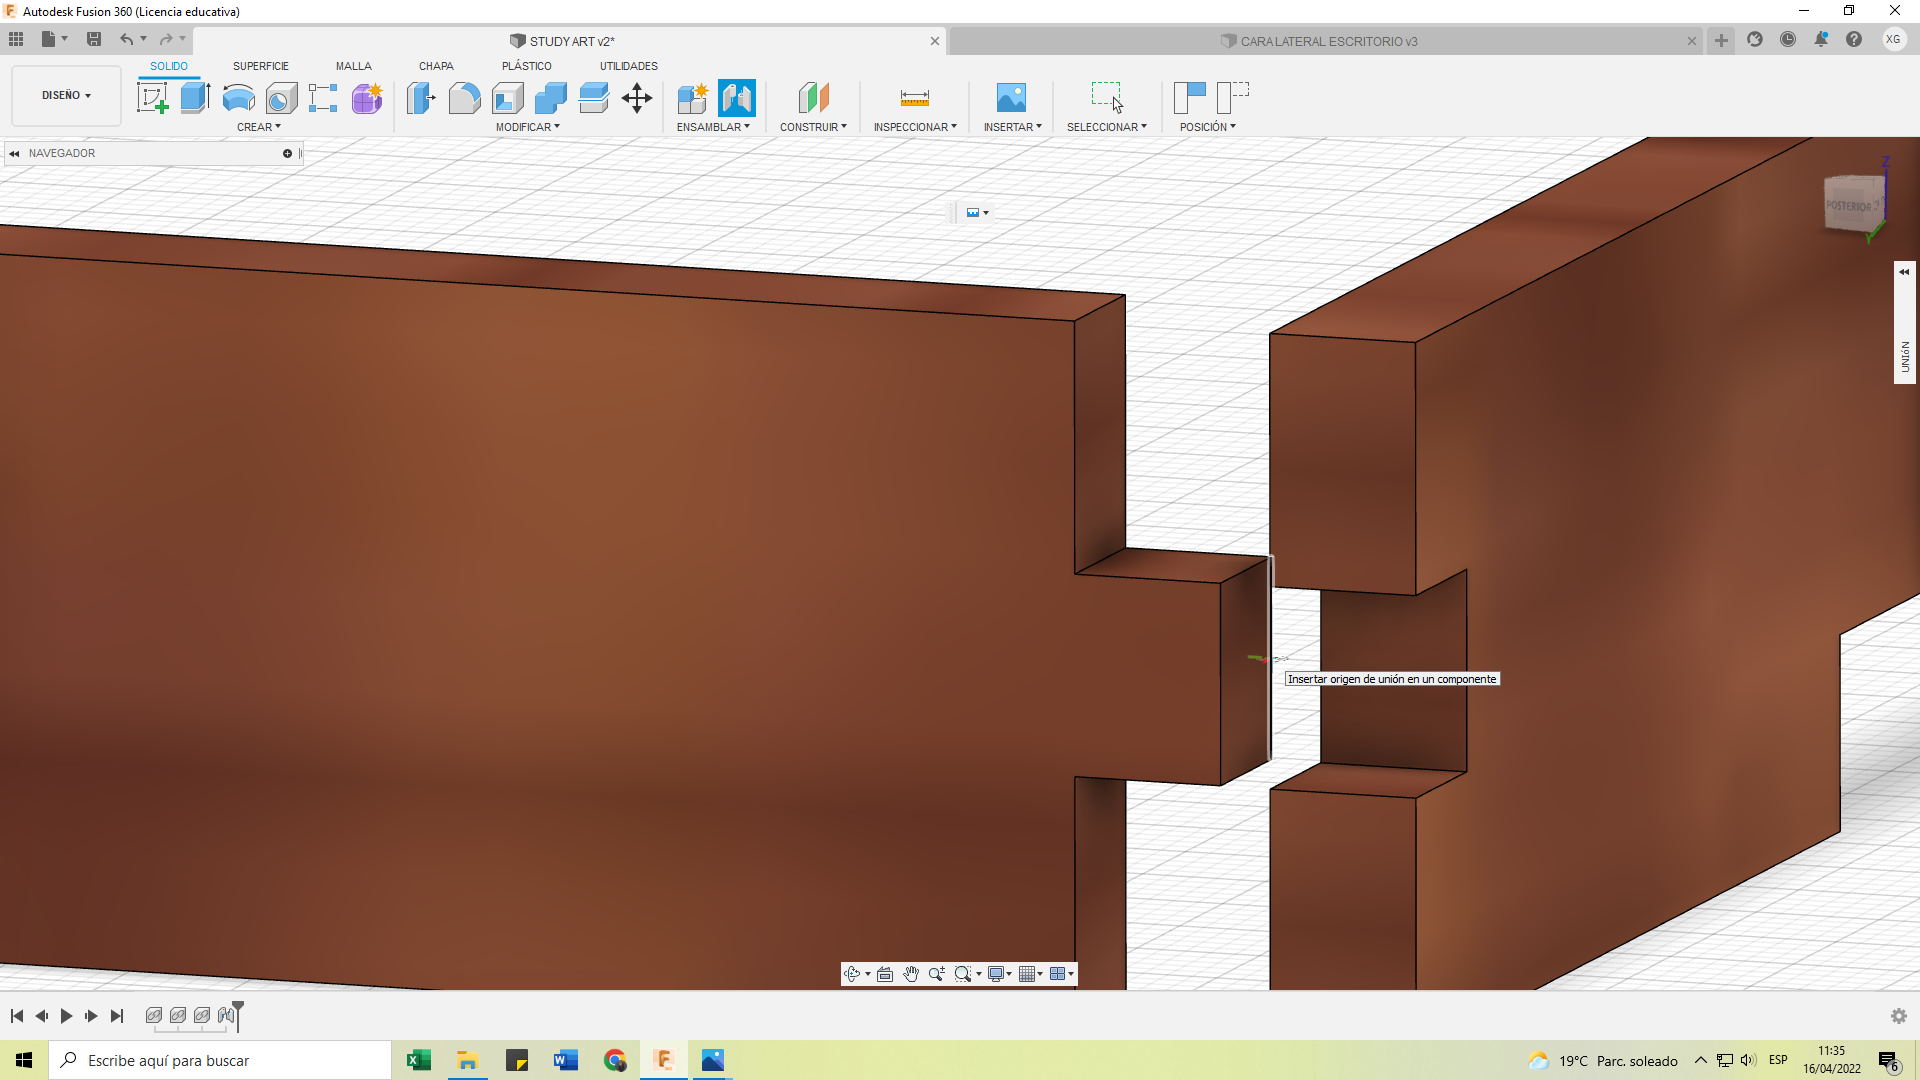This screenshot has height=1080, width=1920.
Task: Select the Move/Copy arrows tool
Action: tap(637, 98)
